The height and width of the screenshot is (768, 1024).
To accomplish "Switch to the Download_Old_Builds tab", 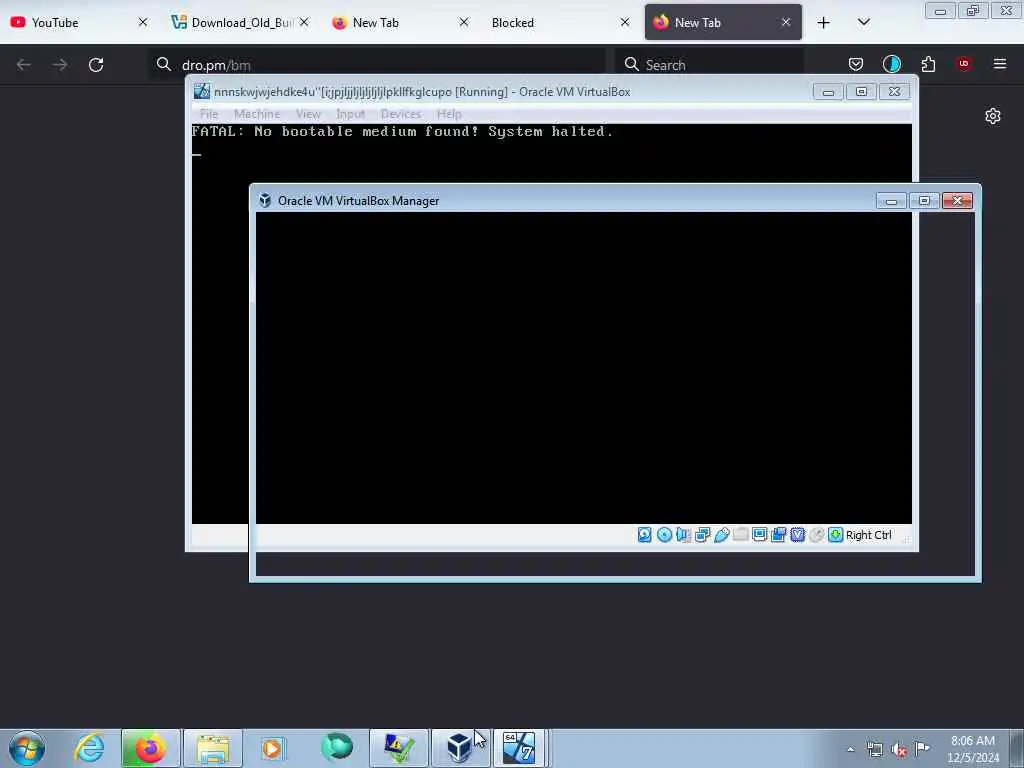I will point(239,22).
